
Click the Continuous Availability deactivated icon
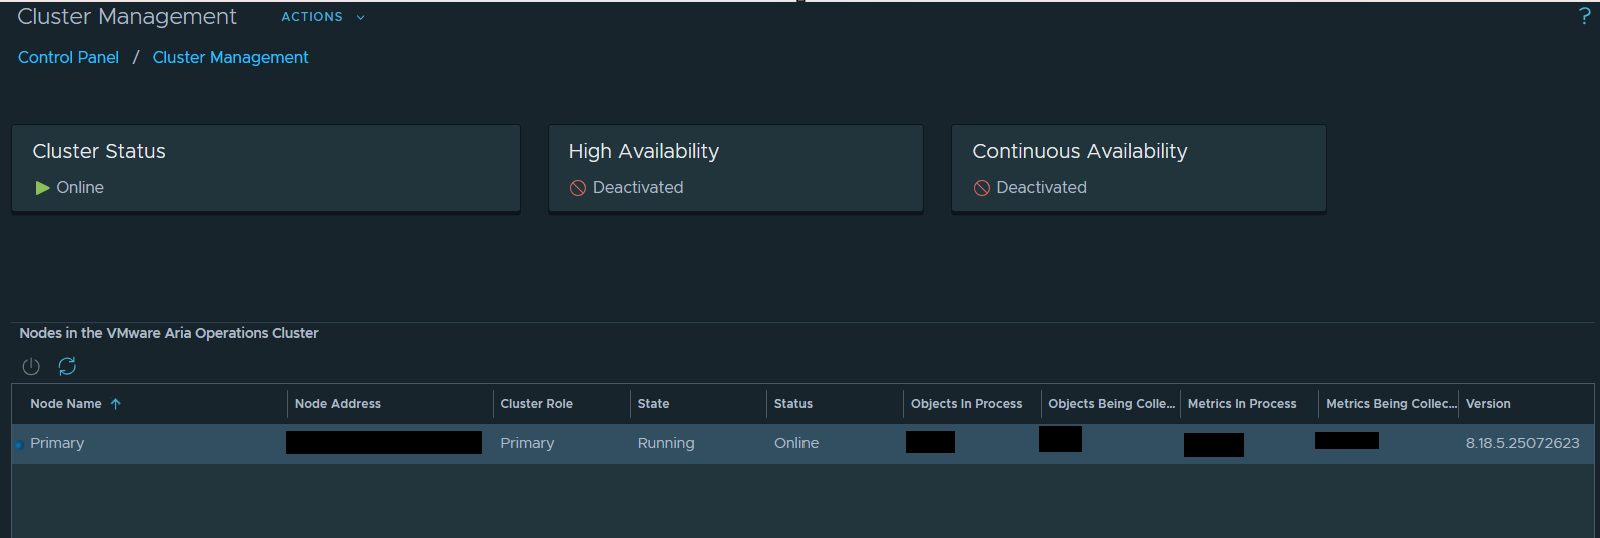pos(982,188)
